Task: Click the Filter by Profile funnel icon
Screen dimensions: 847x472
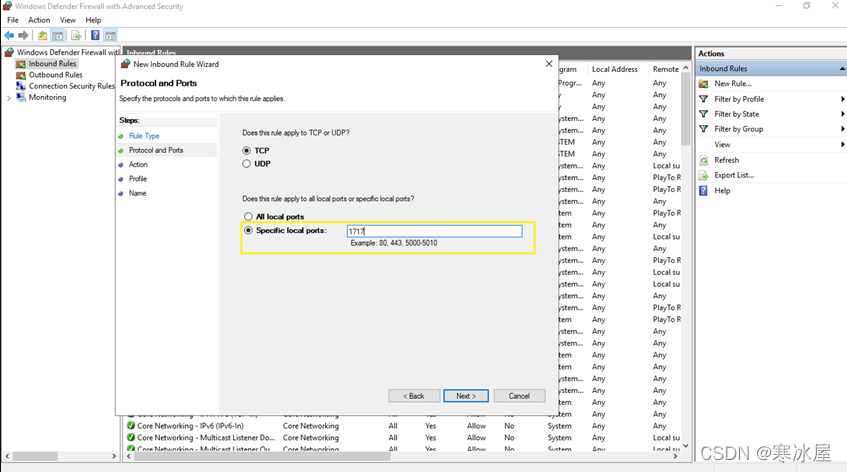Action: [704, 99]
